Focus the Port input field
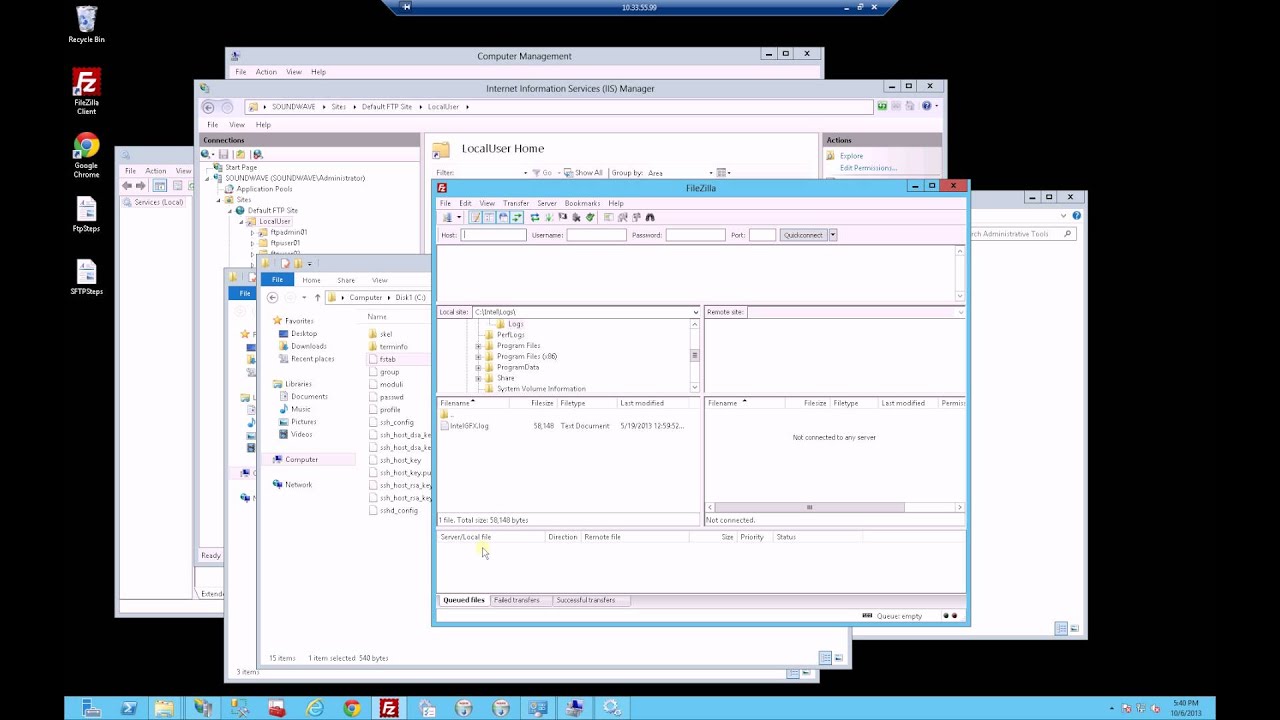 [762, 235]
